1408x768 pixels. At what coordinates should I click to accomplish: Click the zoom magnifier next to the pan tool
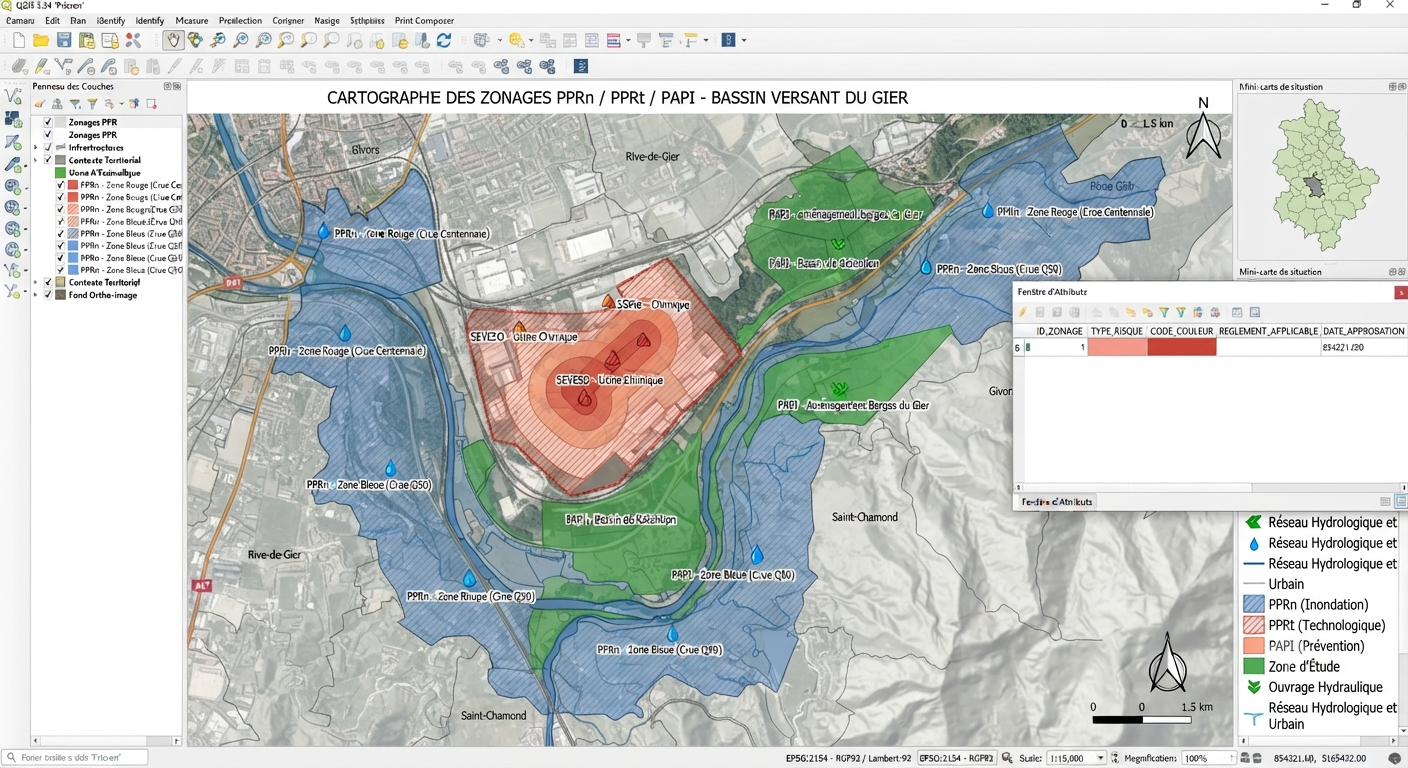coord(218,40)
